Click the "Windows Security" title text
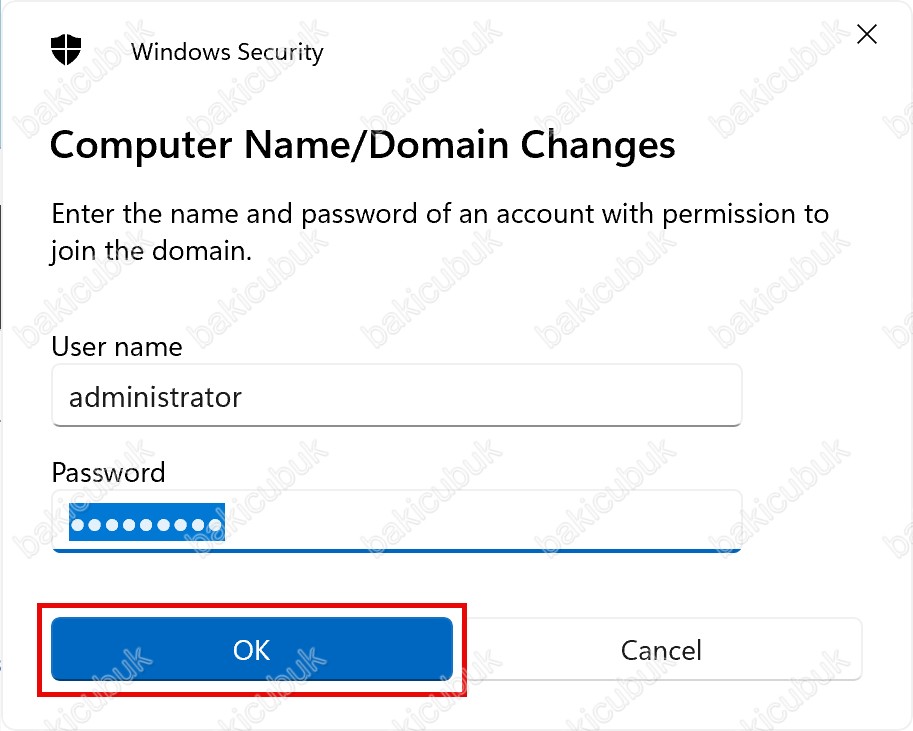The image size is (913, 731). 227,52
